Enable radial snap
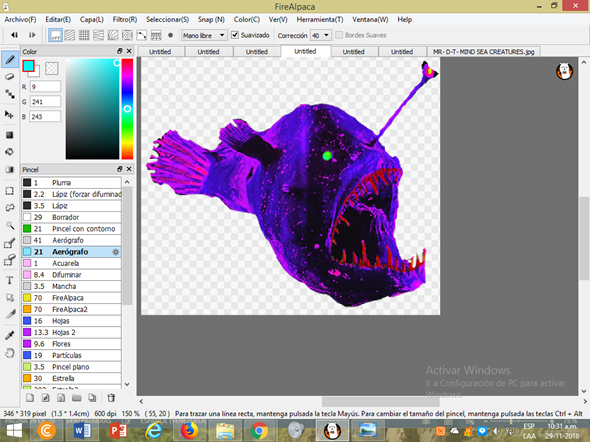Image resolution: width=590 pixels, height=442 pixels. pos(113,35)
